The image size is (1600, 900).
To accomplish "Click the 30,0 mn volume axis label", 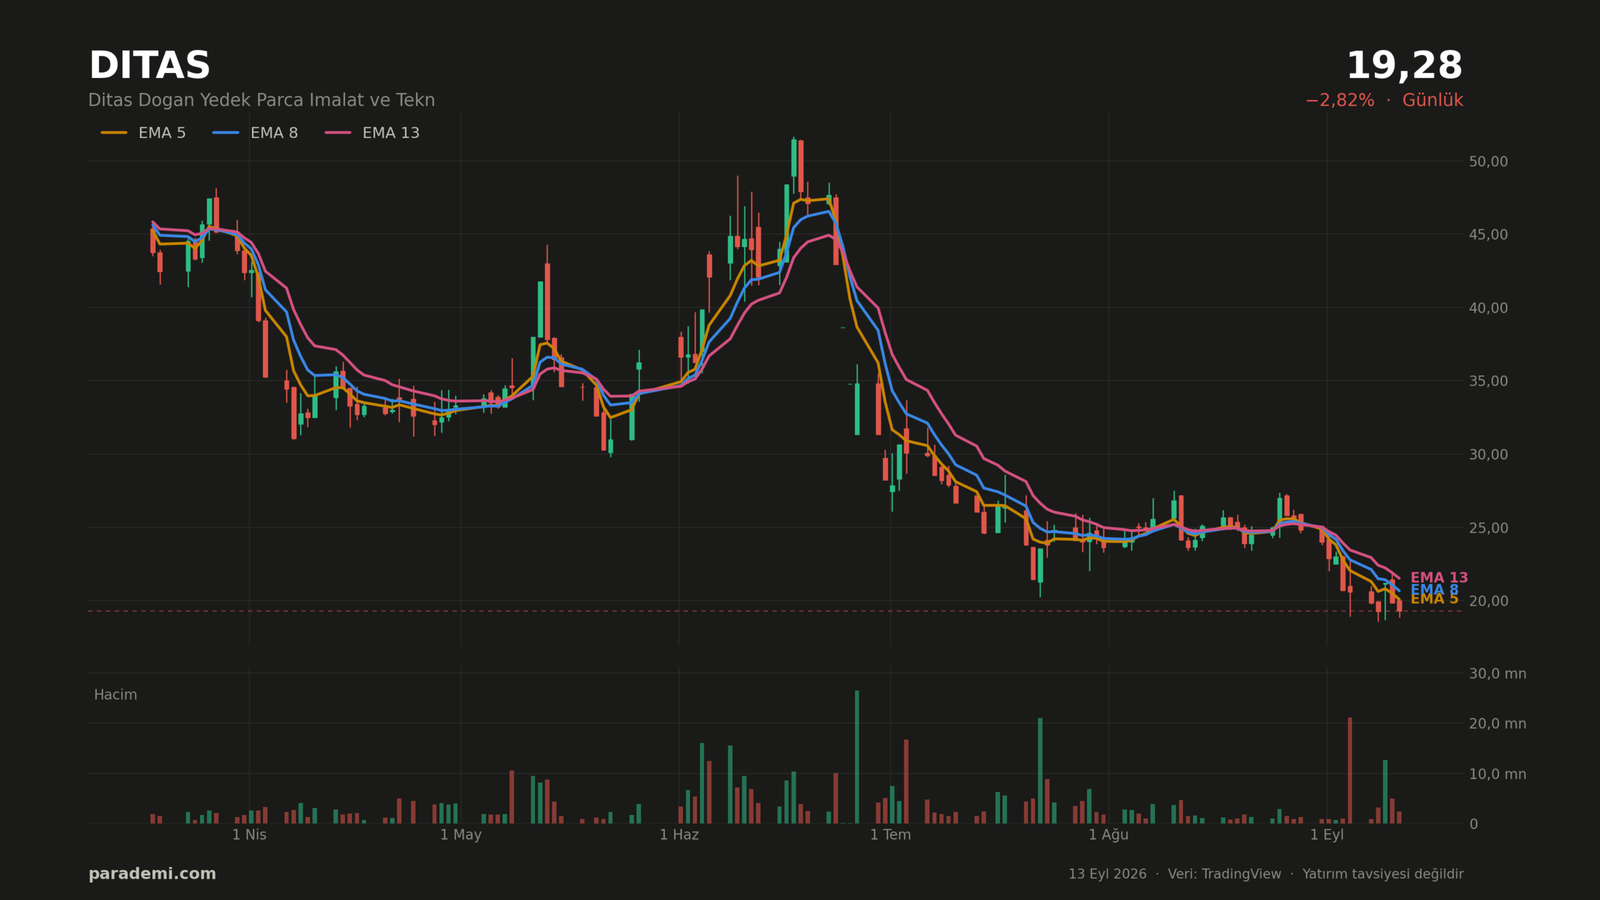I will point(1497,673).
